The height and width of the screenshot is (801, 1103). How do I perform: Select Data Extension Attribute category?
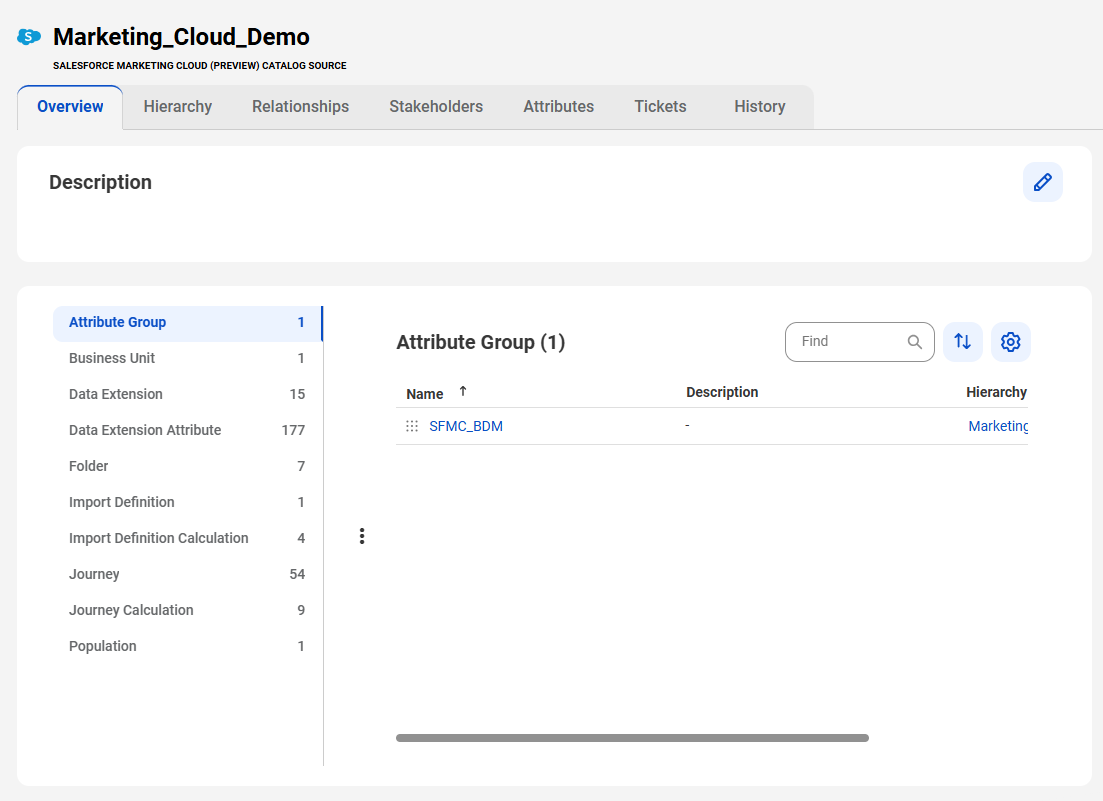pos(187,430)
